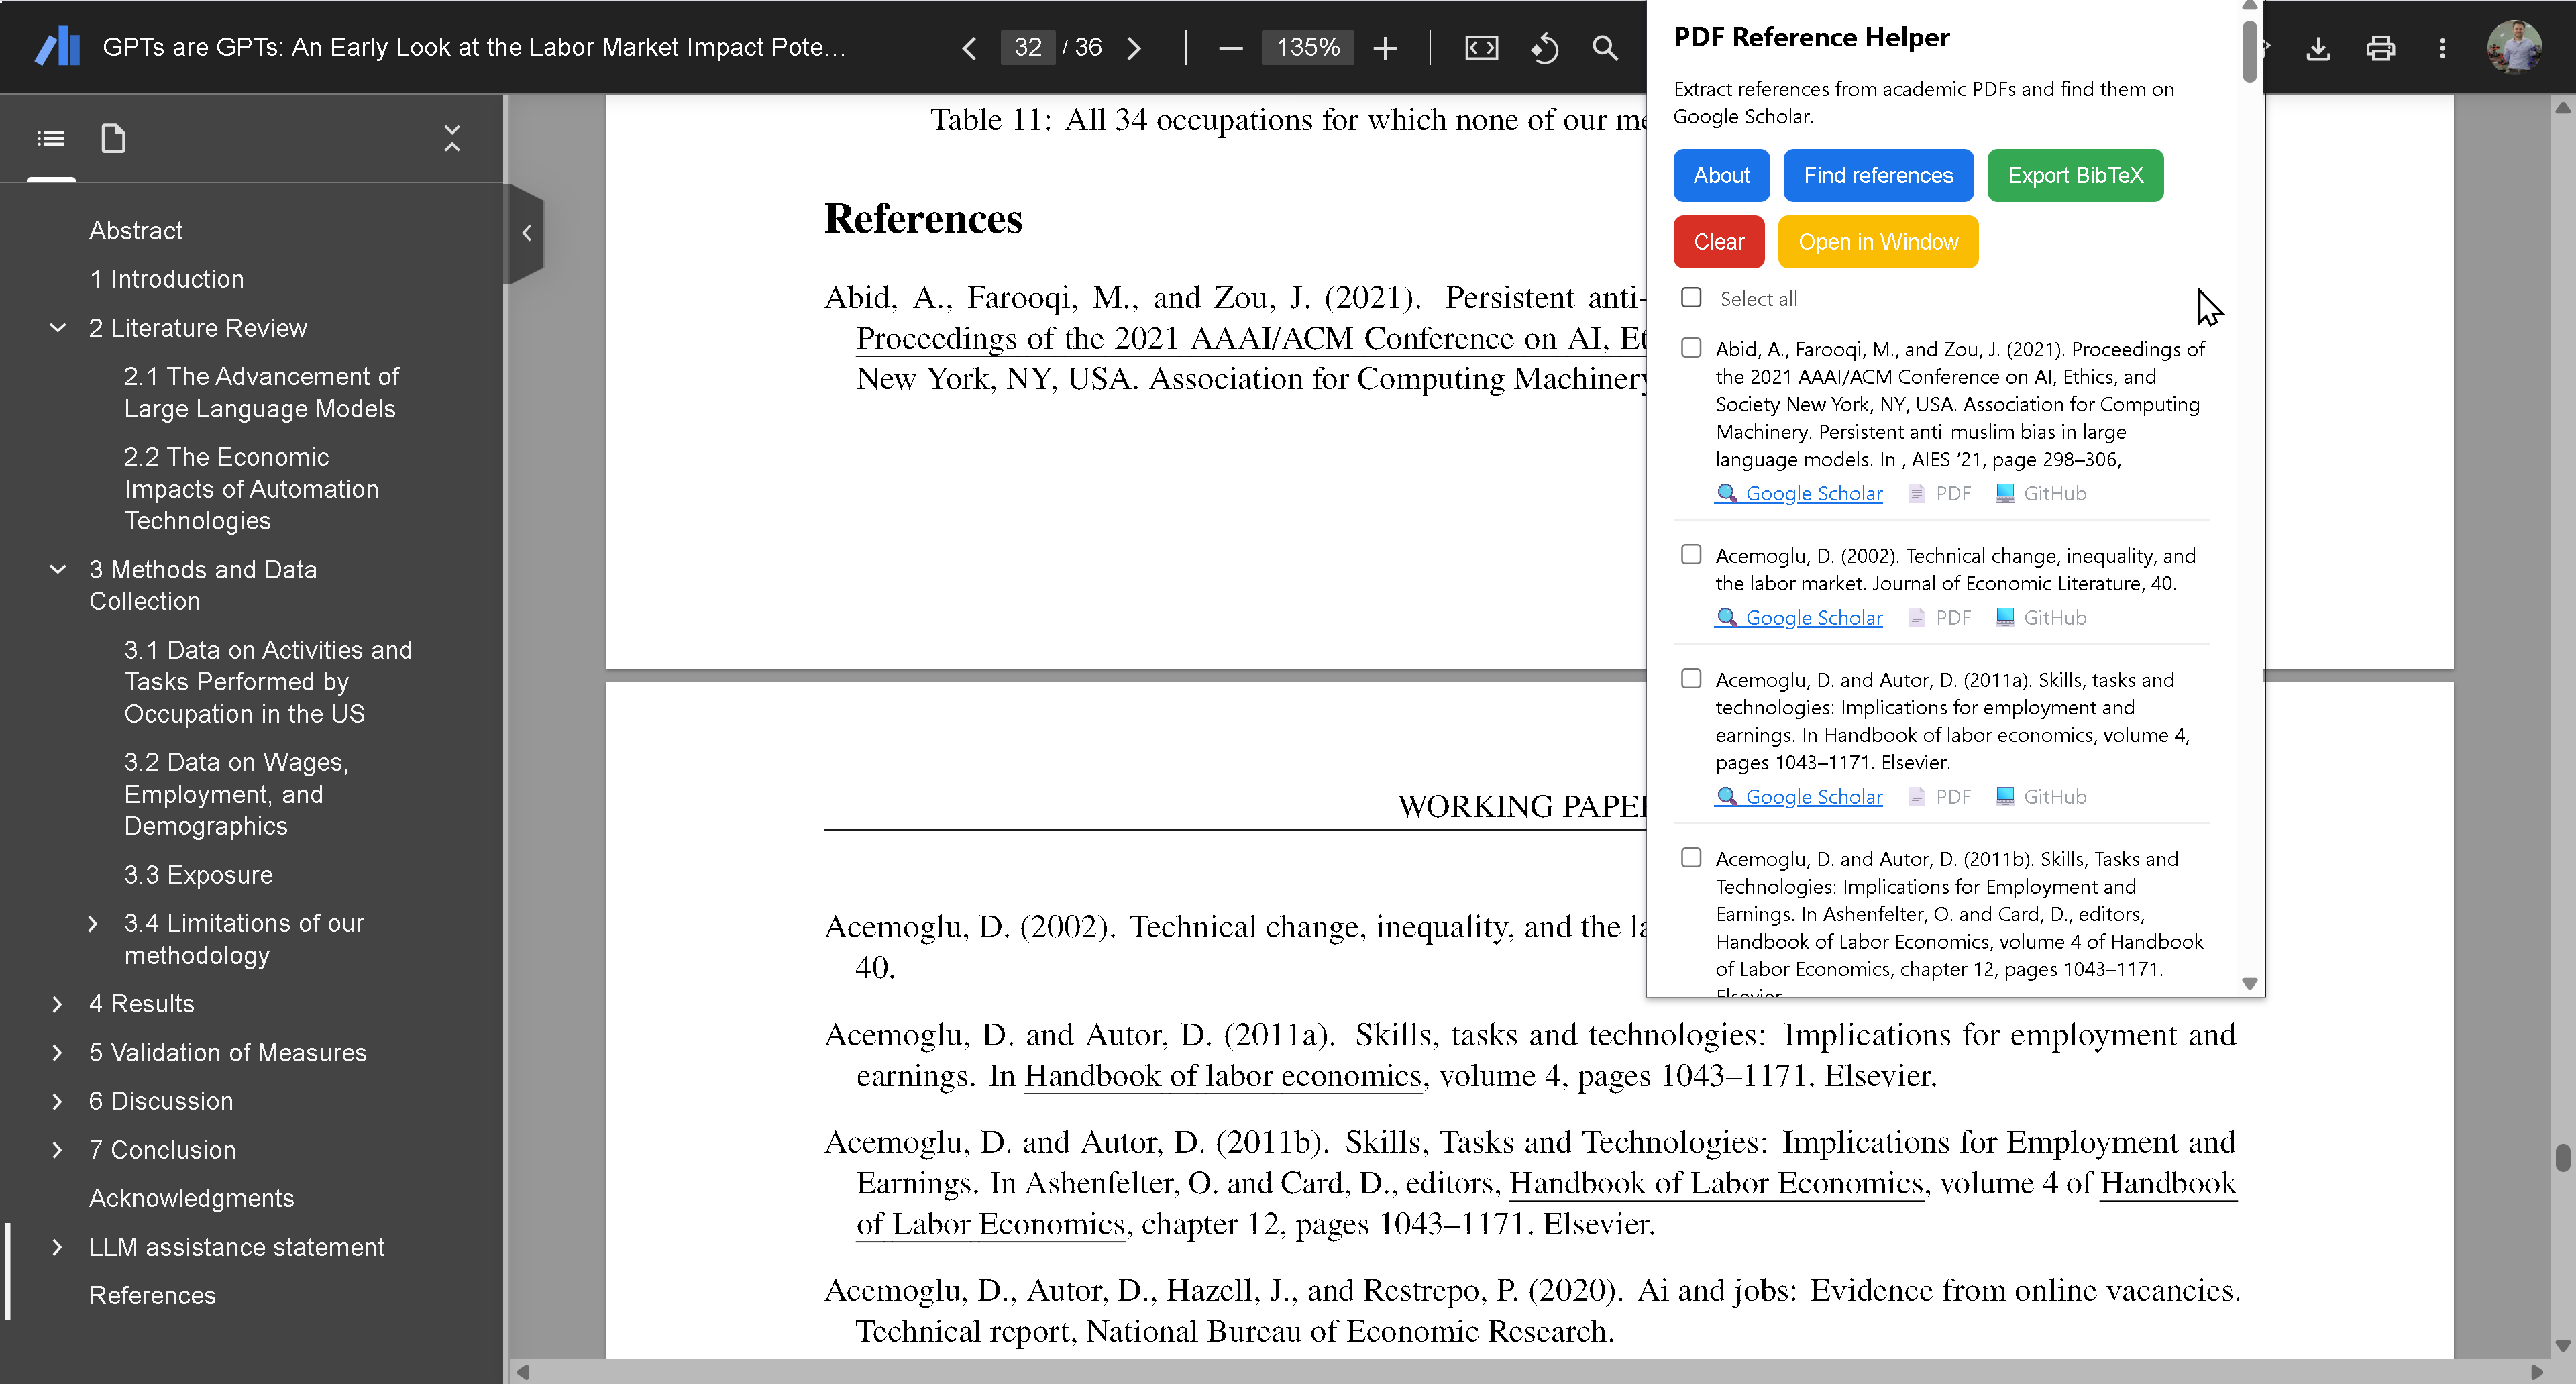The width and height of the screenshot is (2576, 1384).
Task: Go to previous page arrow
Action: click(969, 48)
